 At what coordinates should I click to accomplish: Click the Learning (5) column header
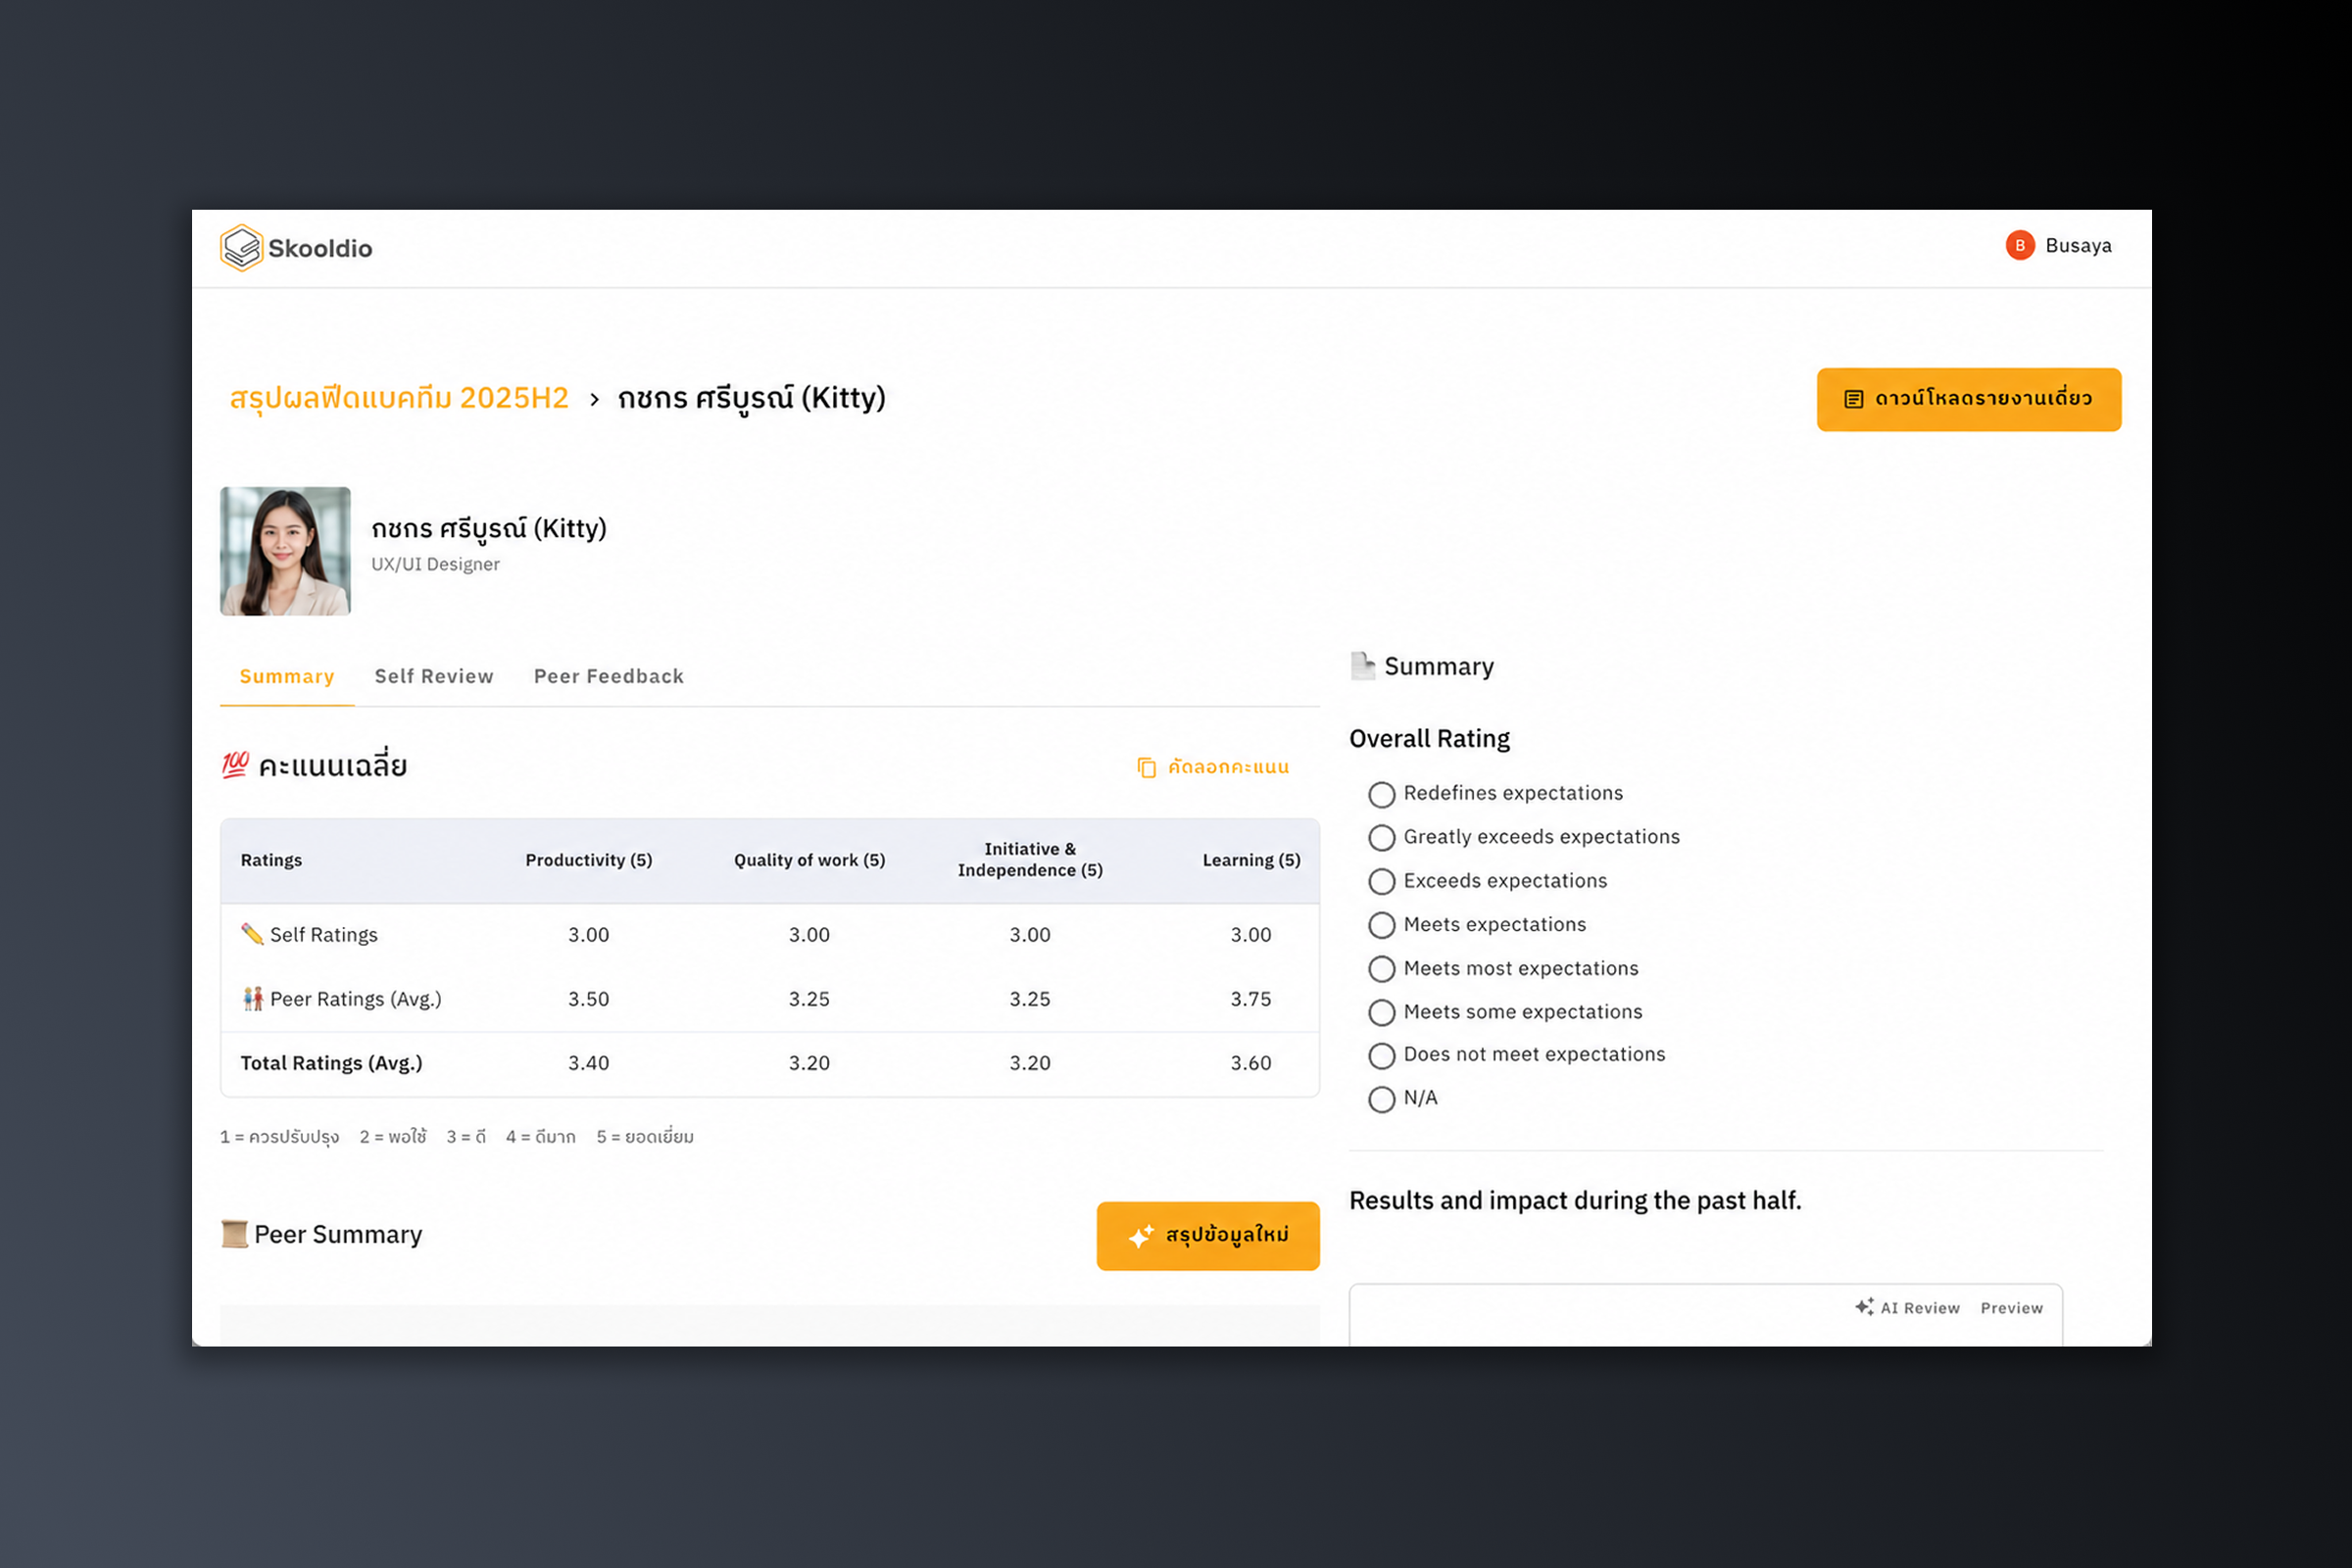1251,861
